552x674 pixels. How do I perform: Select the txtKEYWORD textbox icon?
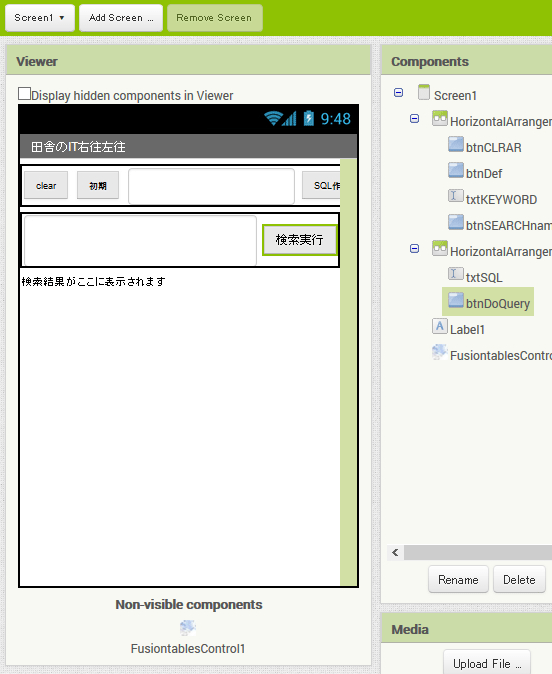pyautogui.click(x=456, y=196)
